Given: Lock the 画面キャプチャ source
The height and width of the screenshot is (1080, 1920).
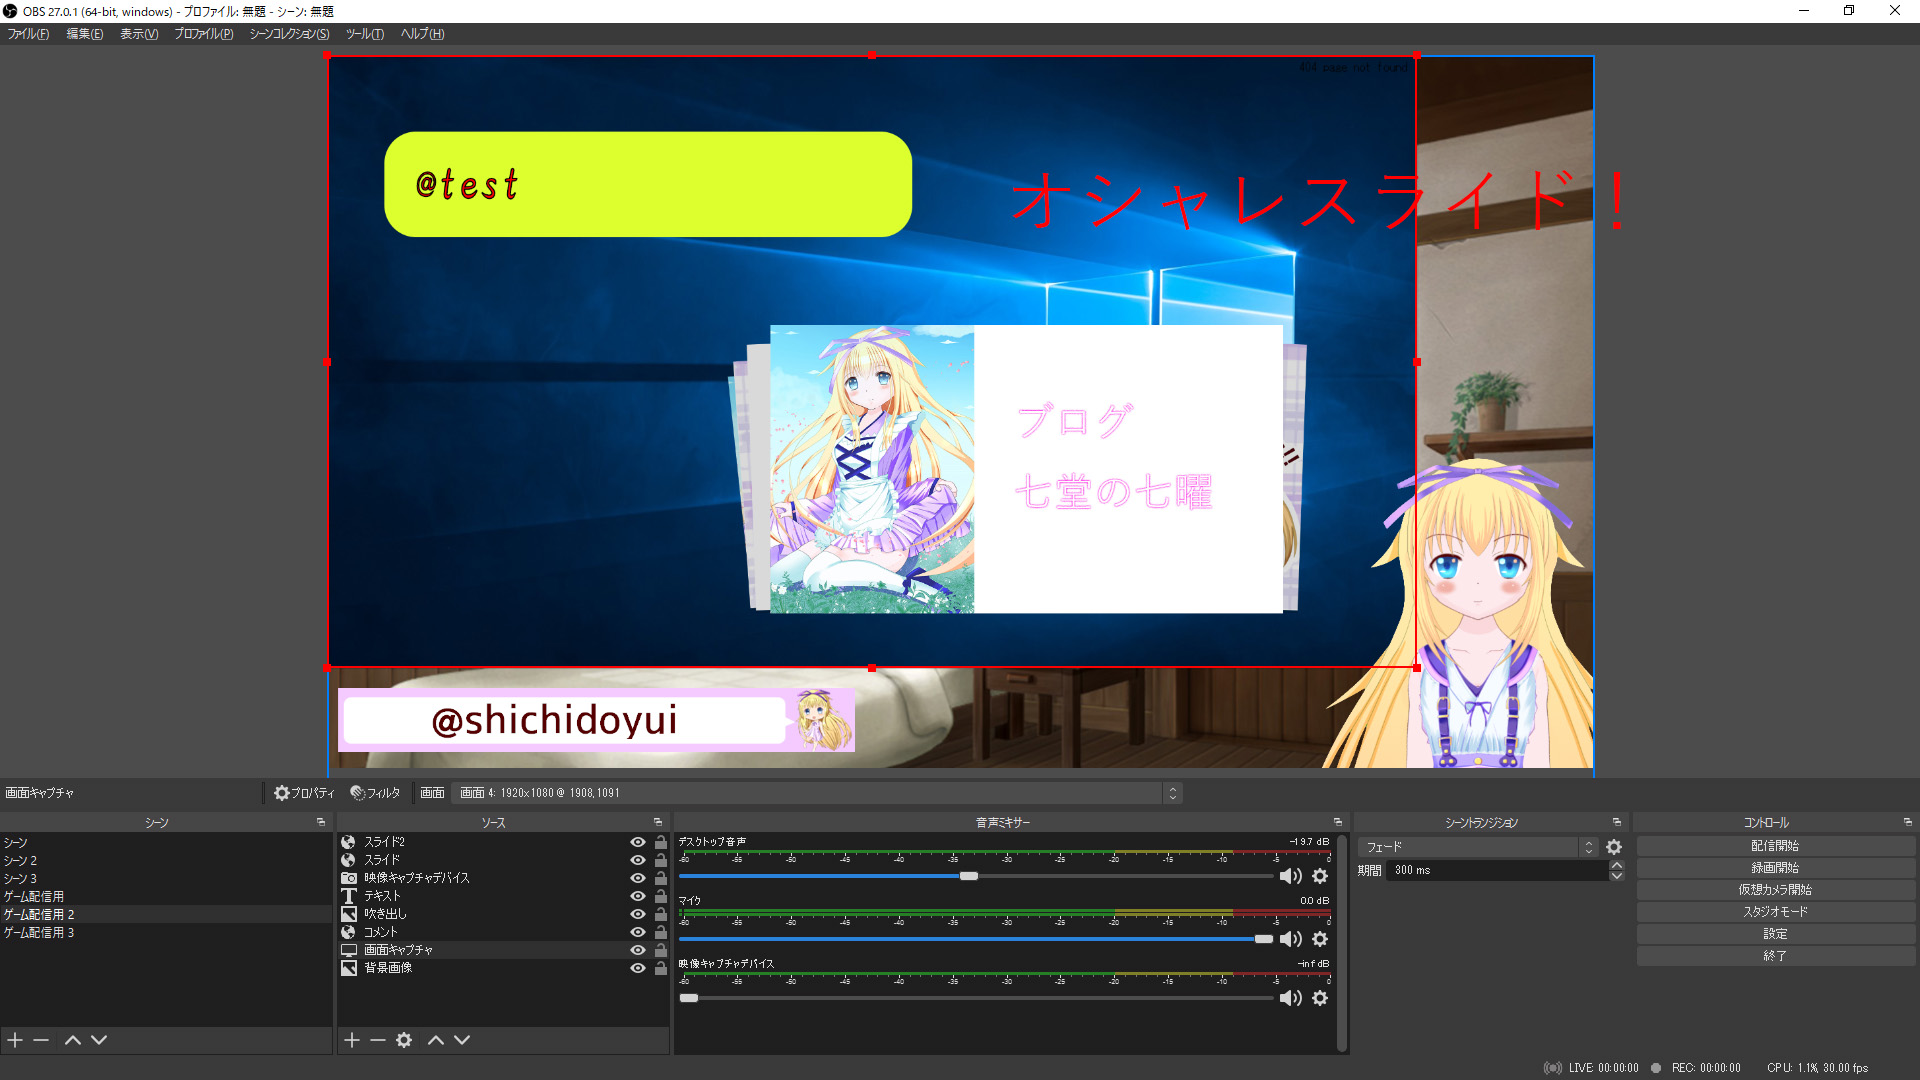Looking at the screenshot, I should click(x=661, y=950).
